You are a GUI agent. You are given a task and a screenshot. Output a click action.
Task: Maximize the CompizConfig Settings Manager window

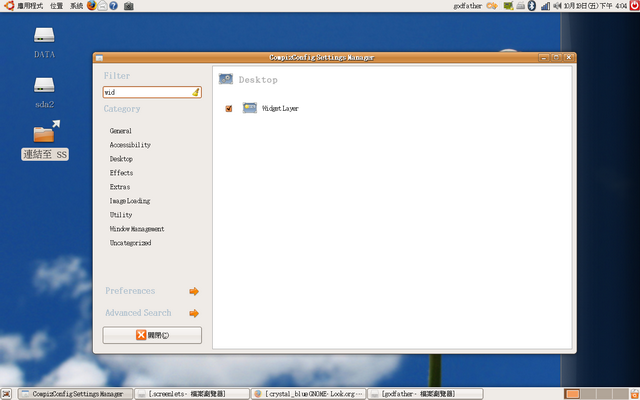coord(556,58)
